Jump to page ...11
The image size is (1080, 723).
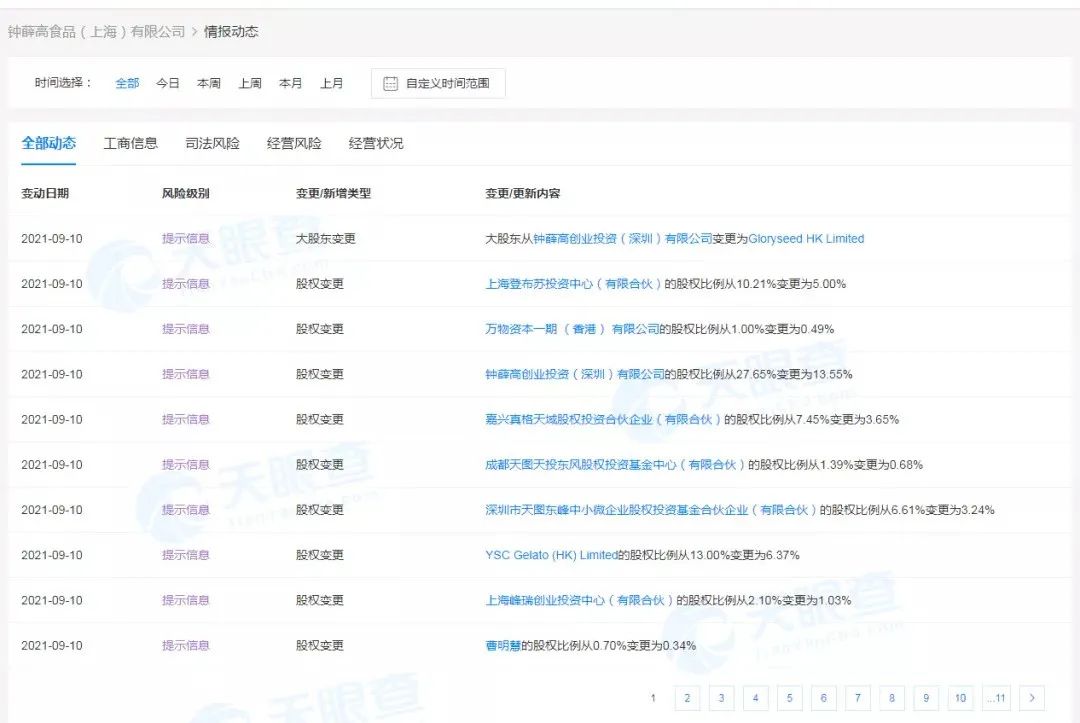pyautogui.click(x=996, y=698)
